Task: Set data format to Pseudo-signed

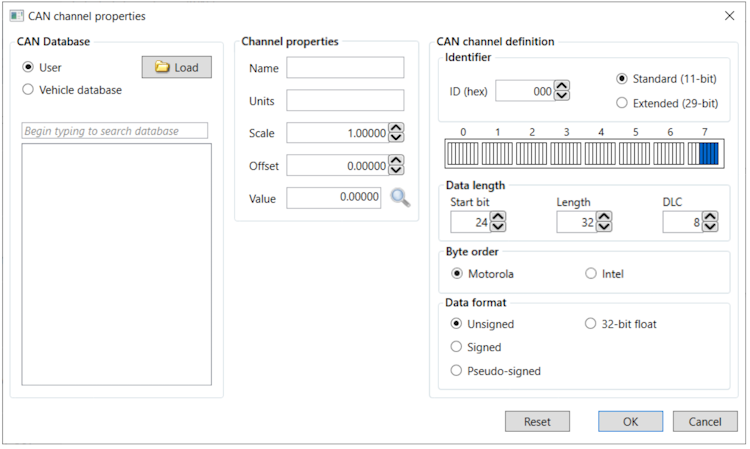Action: [456, 371]
